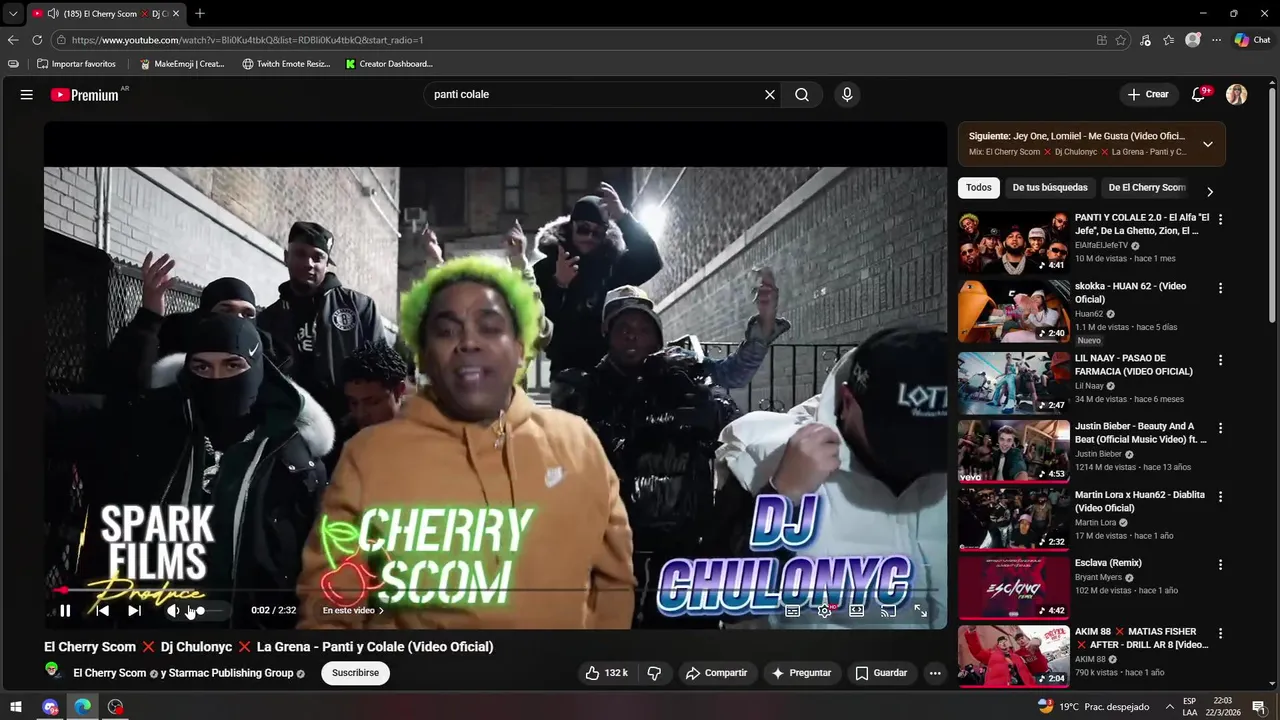
Task: Open Creator Dashboard bookmark
Action: pos(389,64)
